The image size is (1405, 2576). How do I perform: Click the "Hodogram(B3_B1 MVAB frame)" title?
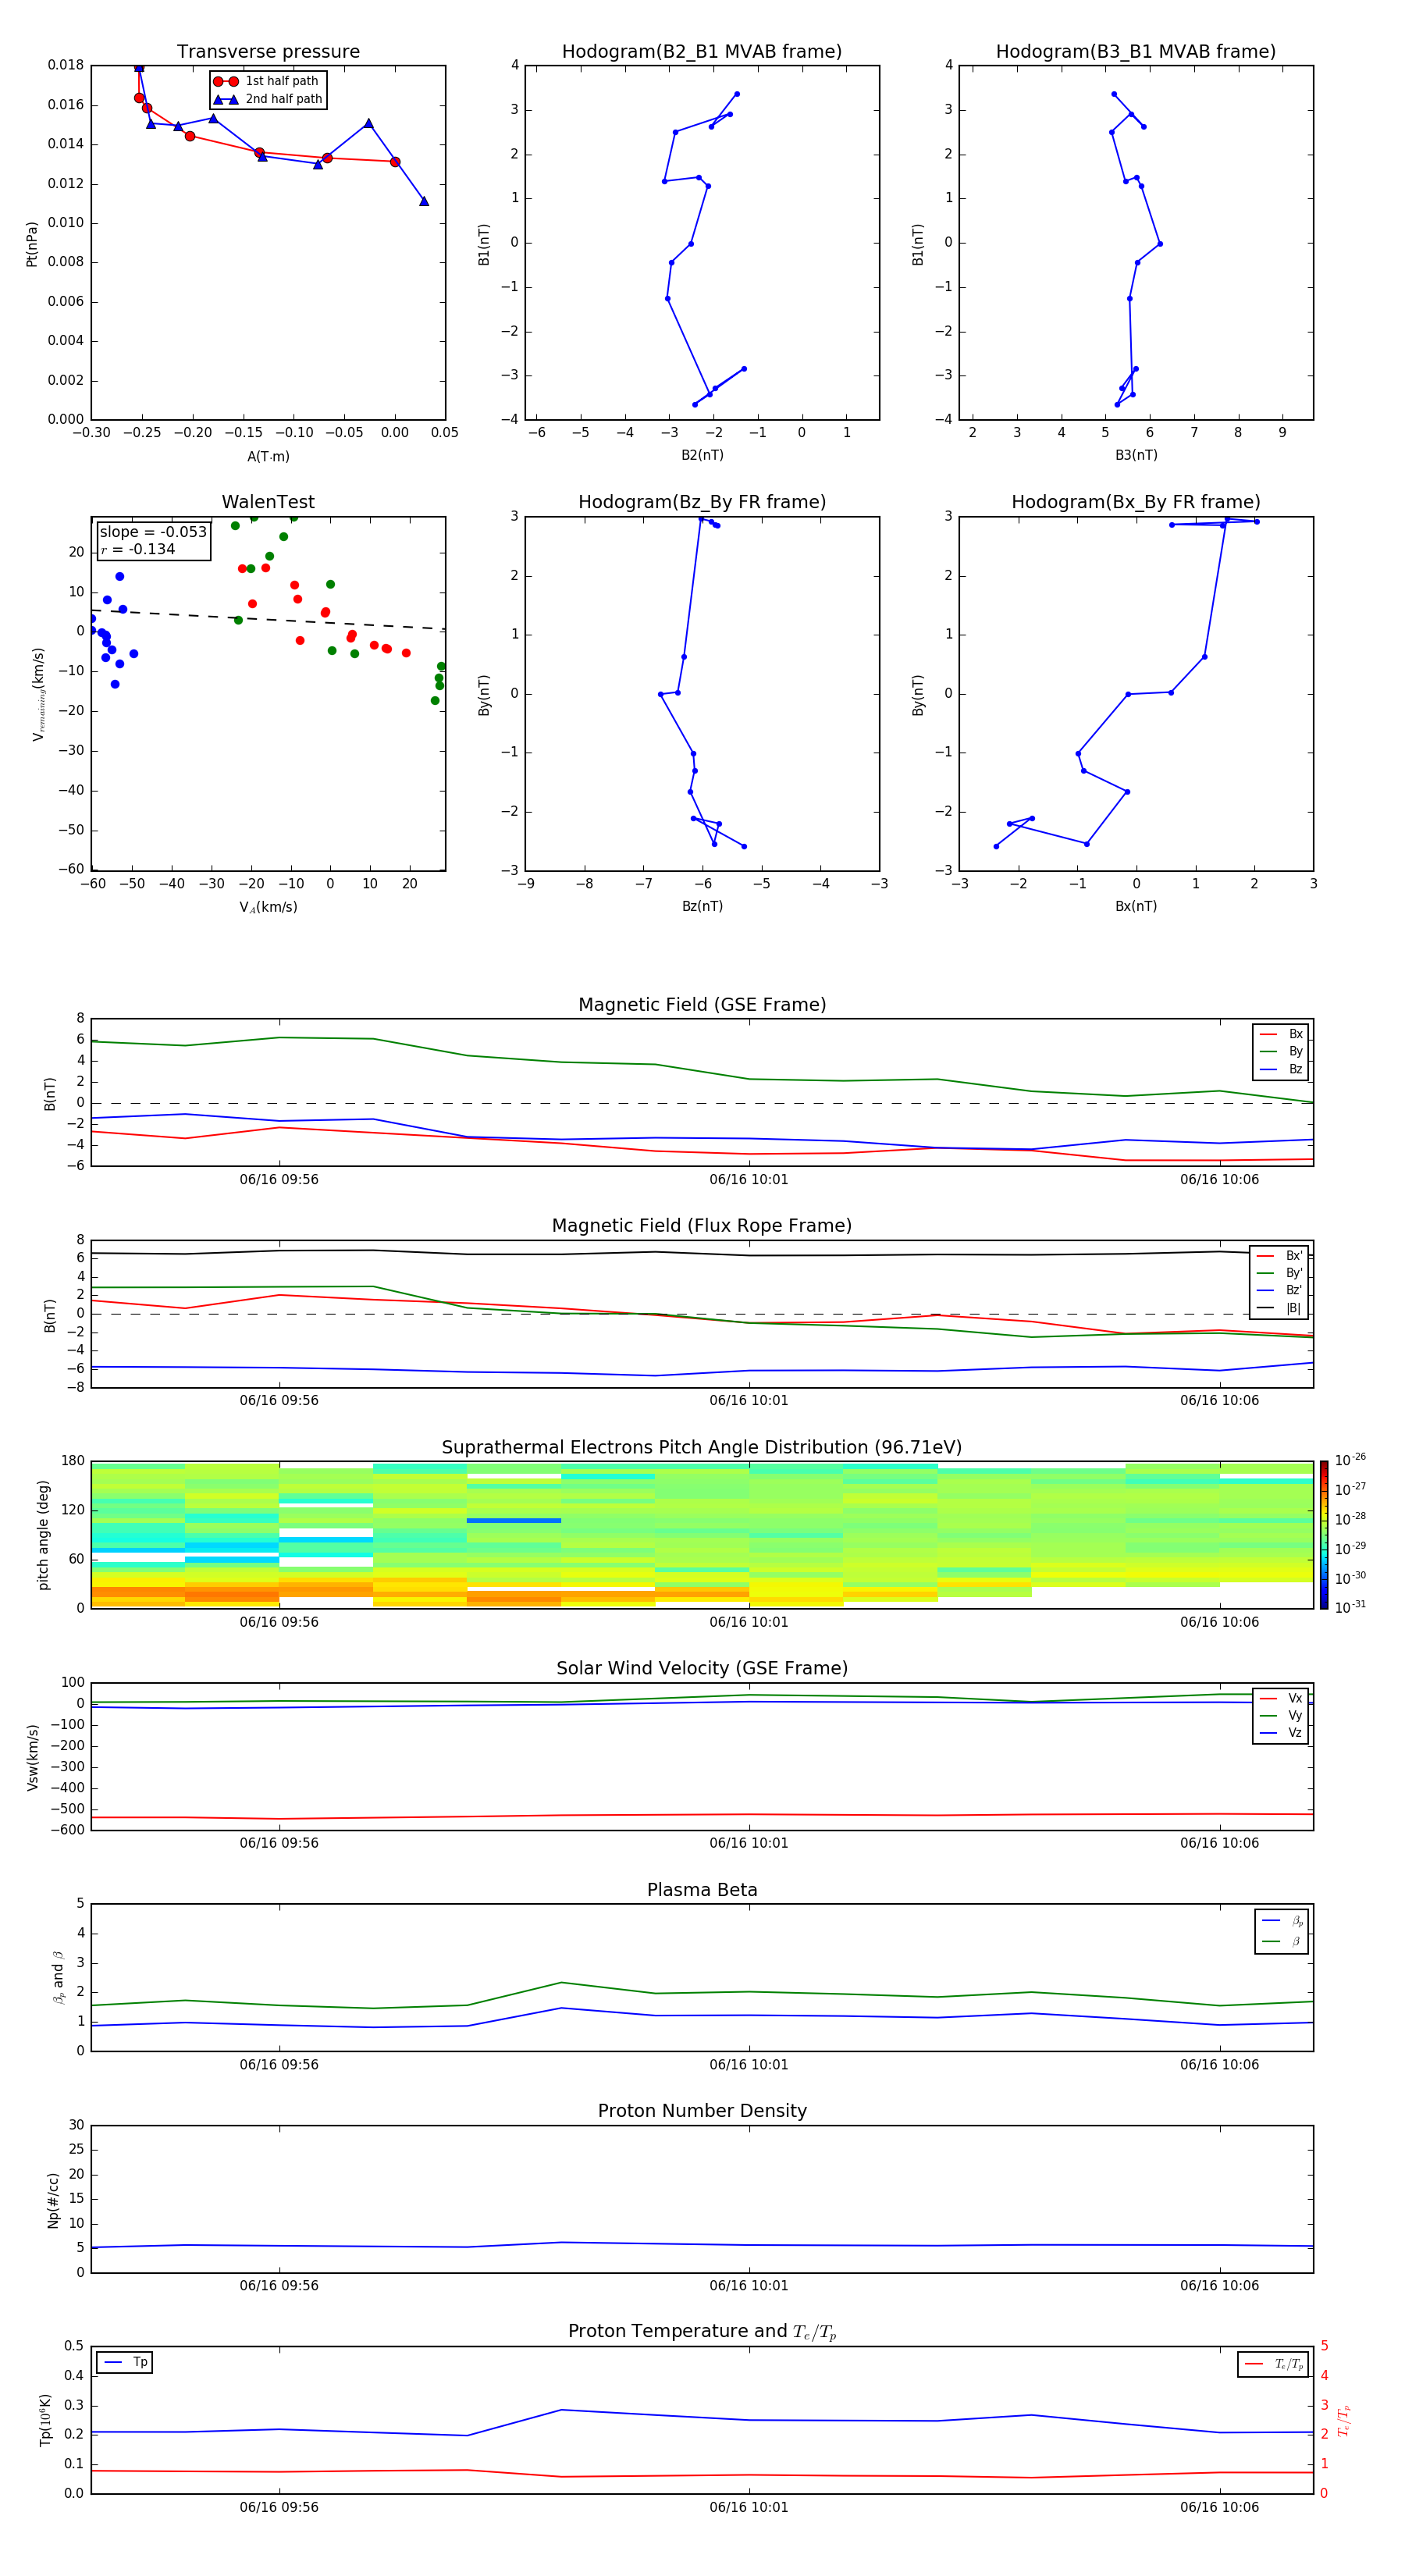point(1135,52)
